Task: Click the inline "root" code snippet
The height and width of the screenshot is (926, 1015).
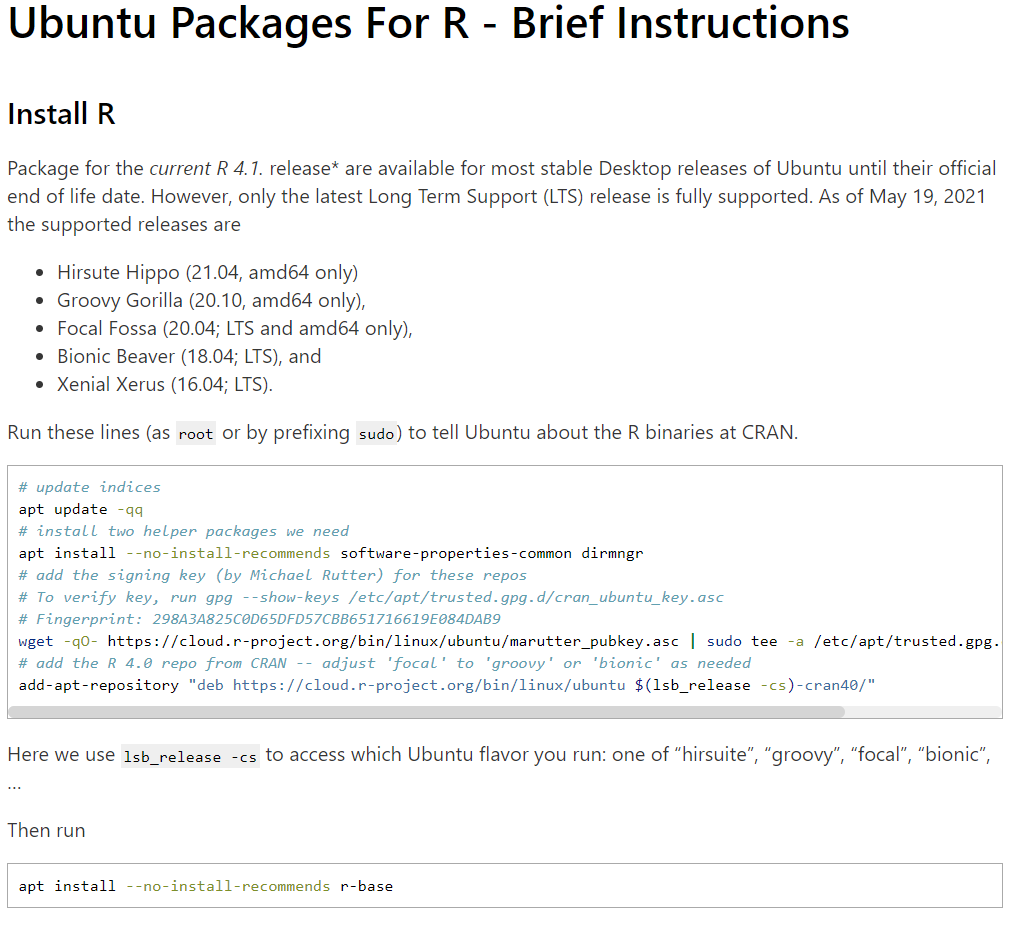Action: pyautogui.click(x=195, y=434)
